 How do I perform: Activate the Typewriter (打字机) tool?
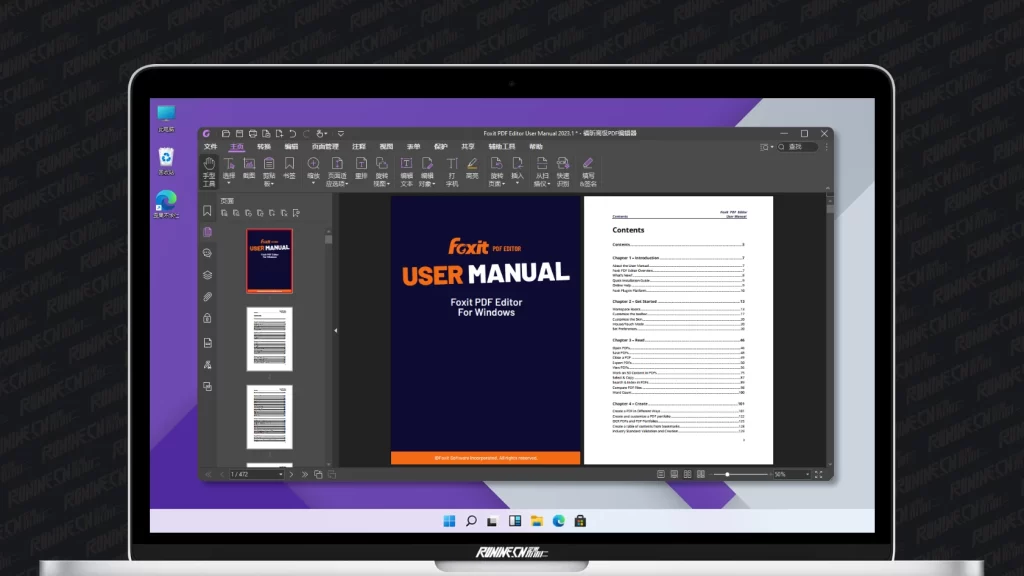click(x=451, y=167)
